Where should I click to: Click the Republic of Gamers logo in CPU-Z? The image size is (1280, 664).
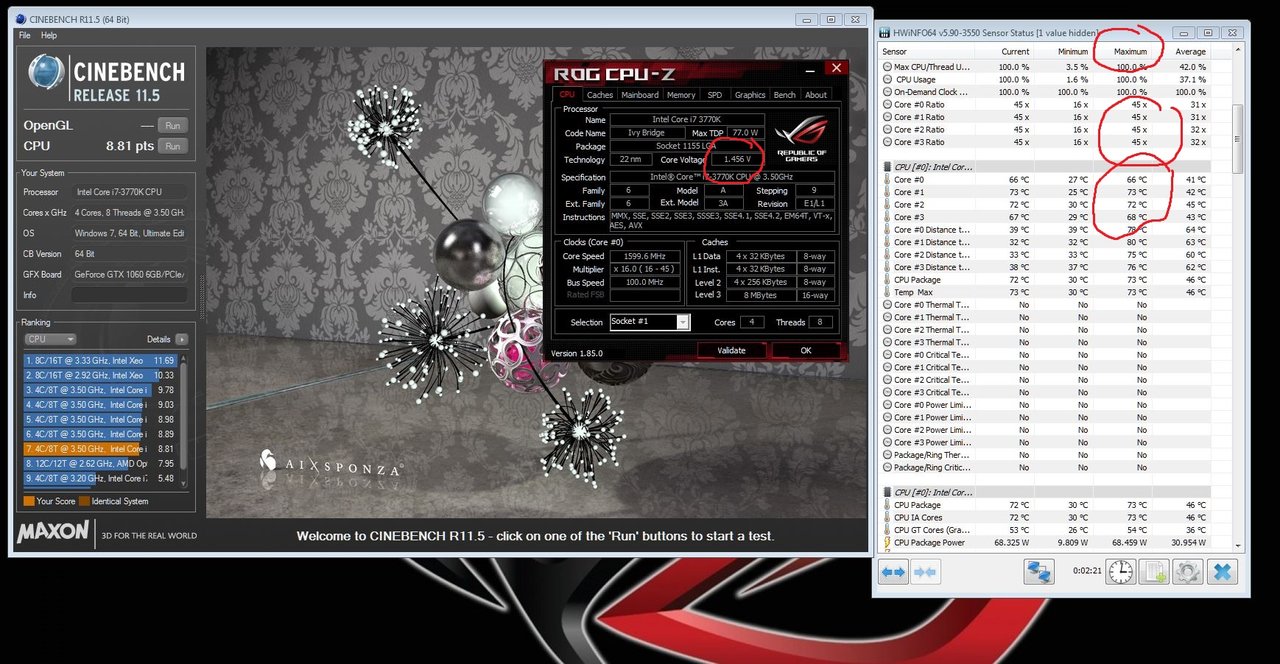coord(801,140)
